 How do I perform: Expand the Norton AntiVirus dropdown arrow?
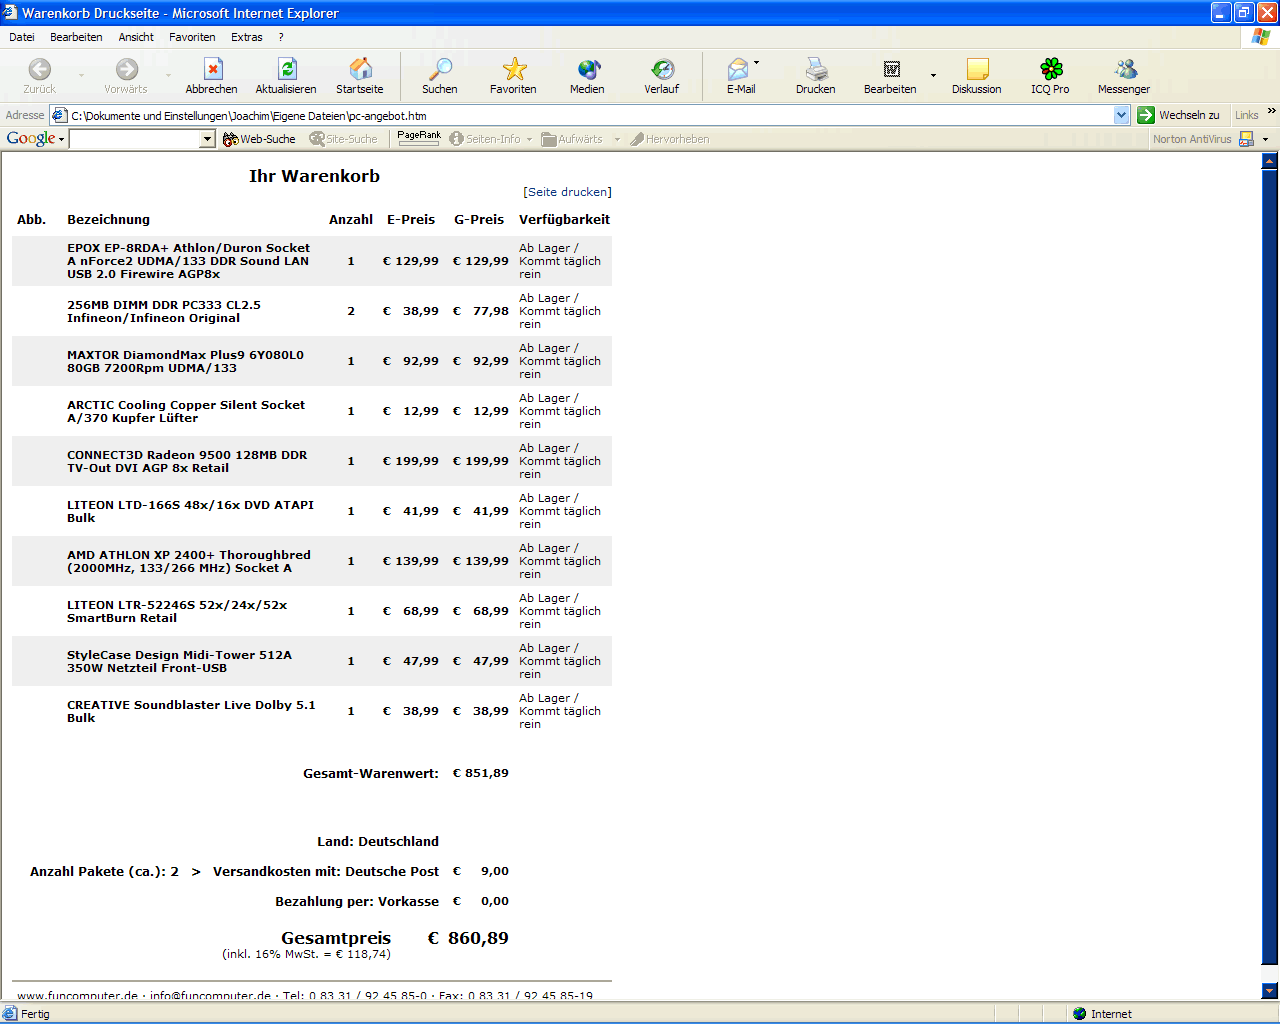pos(1265,140)
